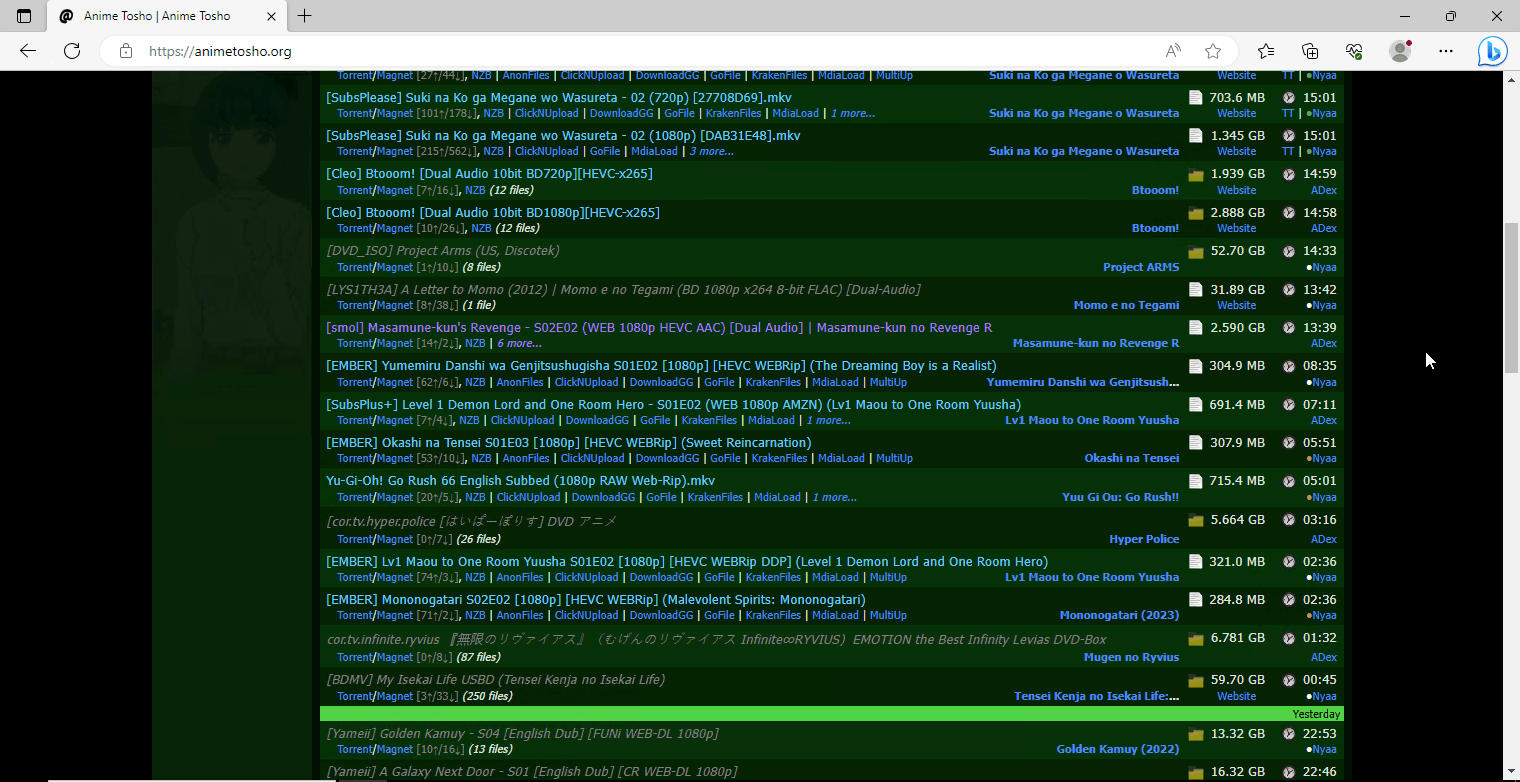The width and height of the screenshot is (1520, 782).
Task: Open browser Collections
Action: click(x=1310, y=51)
